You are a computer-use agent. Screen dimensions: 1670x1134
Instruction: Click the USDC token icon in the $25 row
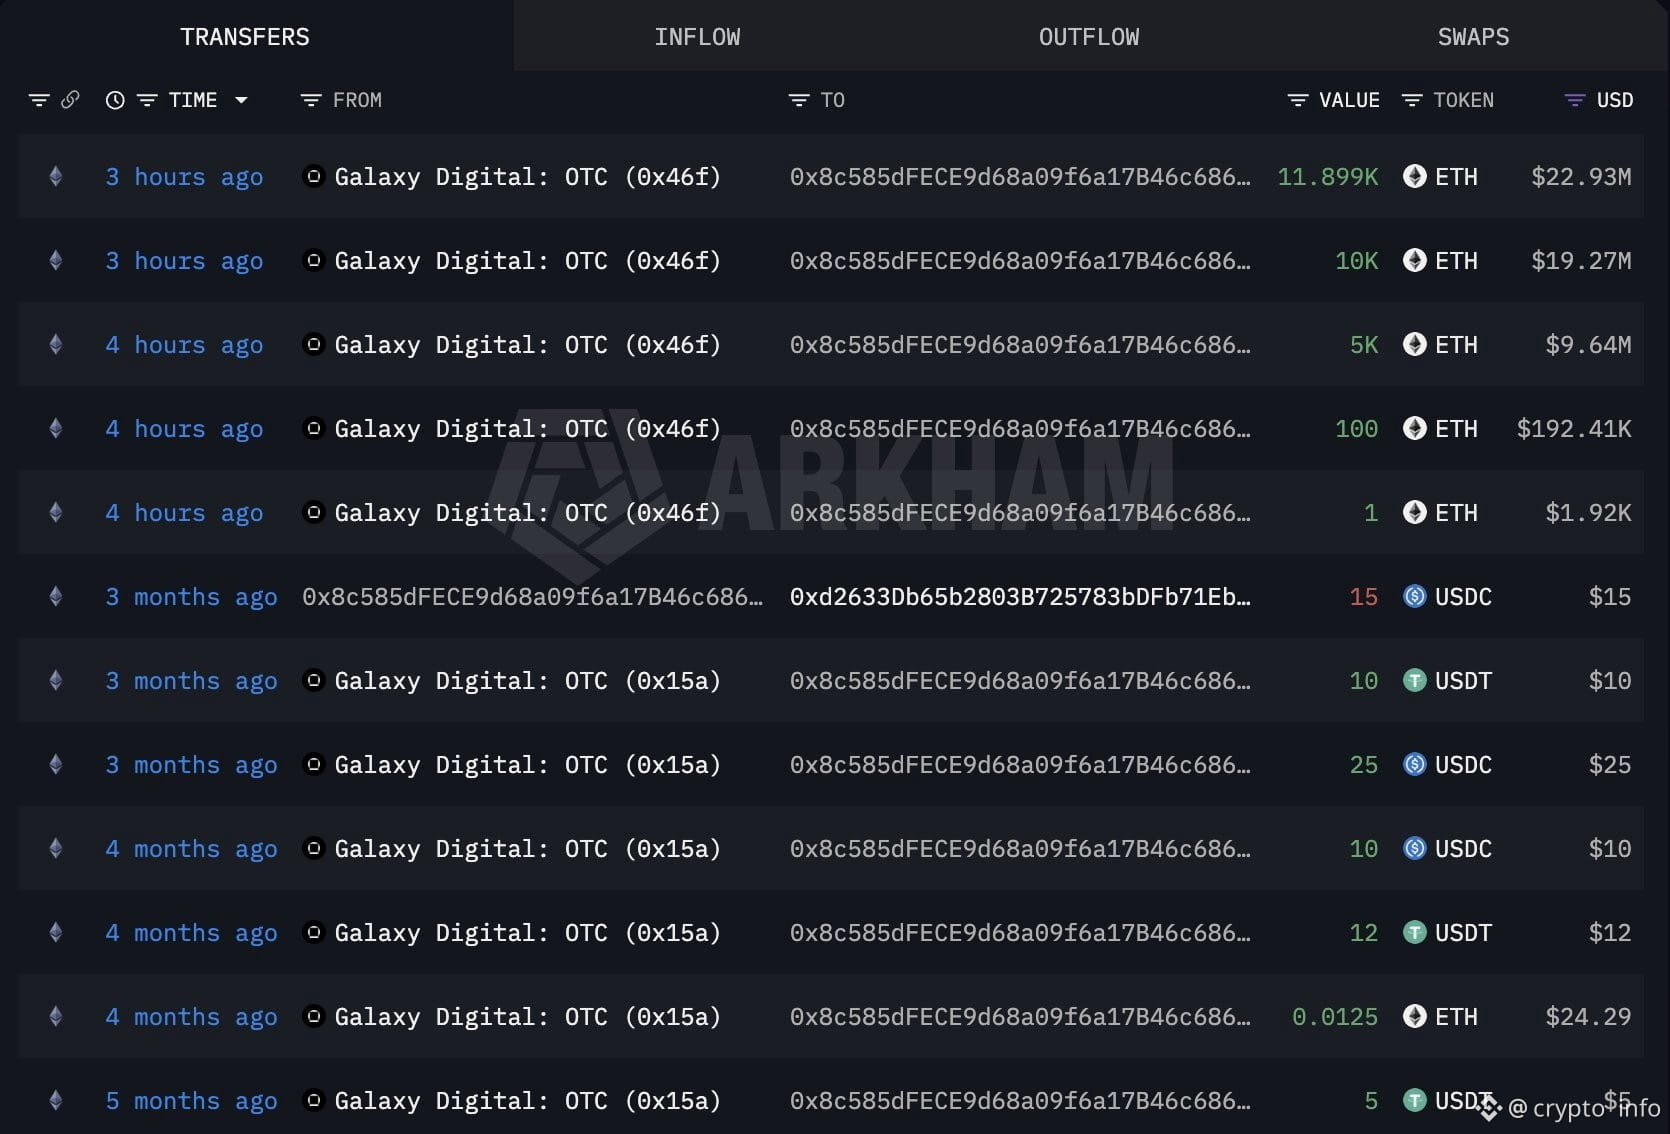[x=1414, y=765]
